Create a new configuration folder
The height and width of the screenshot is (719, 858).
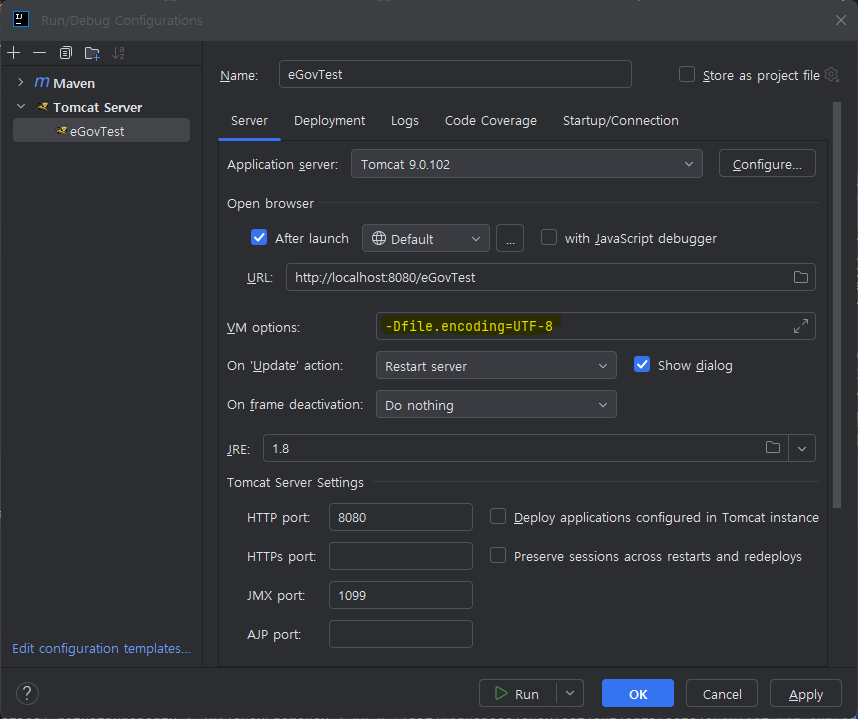click(x=92, y=53)
